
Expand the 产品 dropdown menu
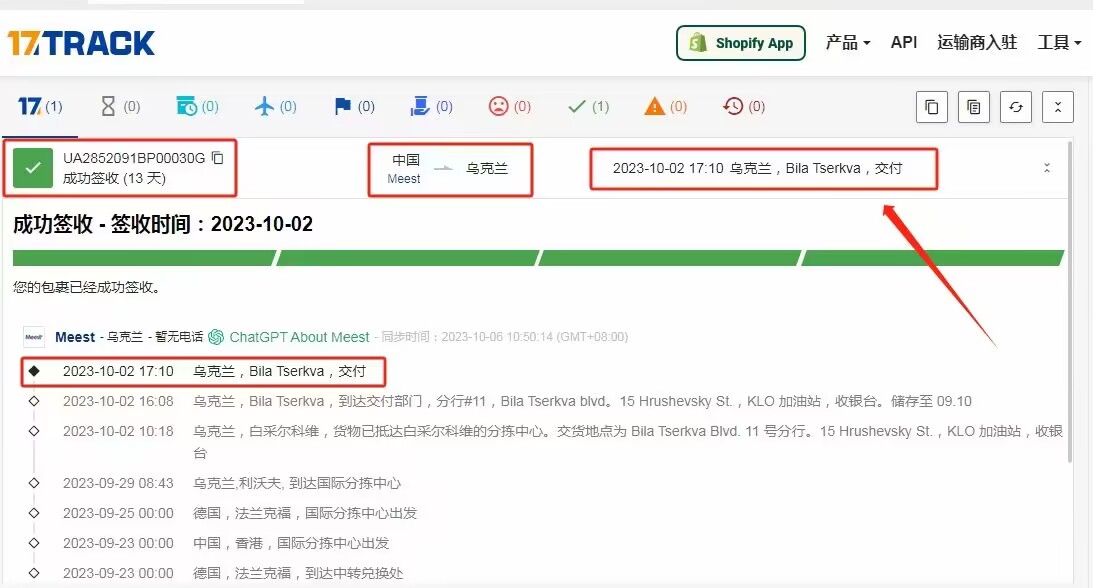point(848,42)
